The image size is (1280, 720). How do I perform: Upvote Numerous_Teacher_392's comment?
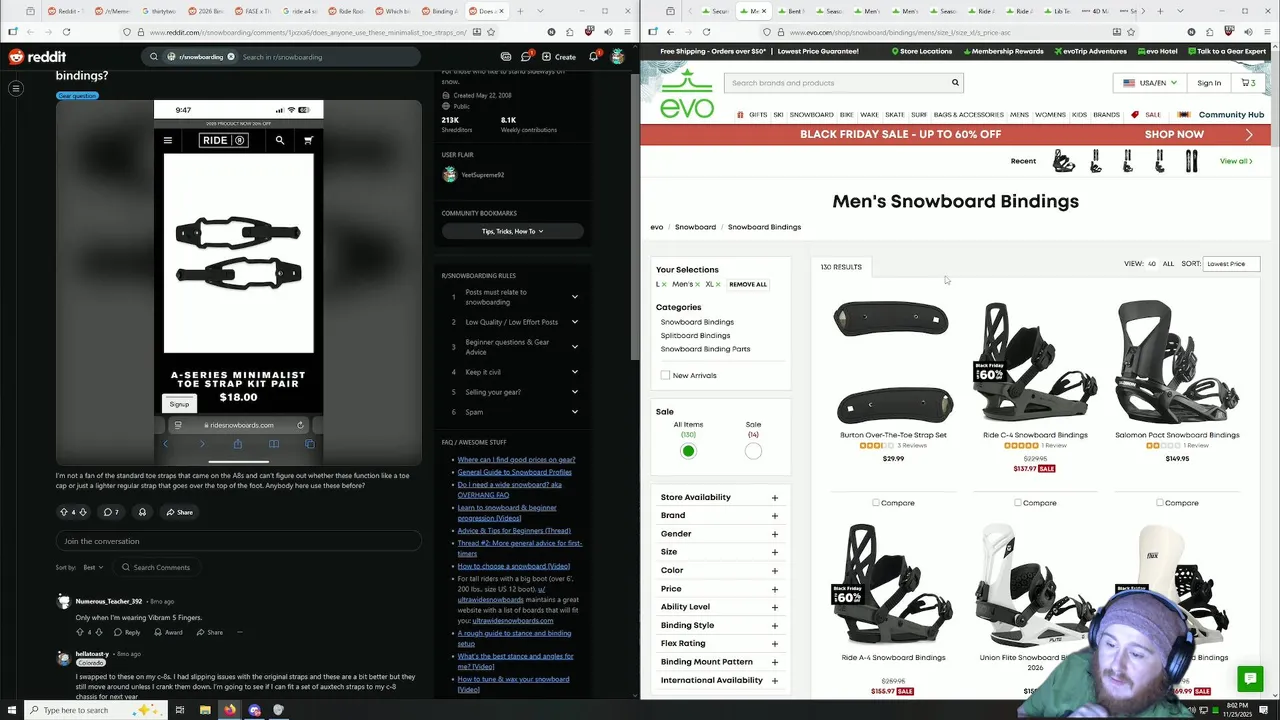tap(80, 632)
